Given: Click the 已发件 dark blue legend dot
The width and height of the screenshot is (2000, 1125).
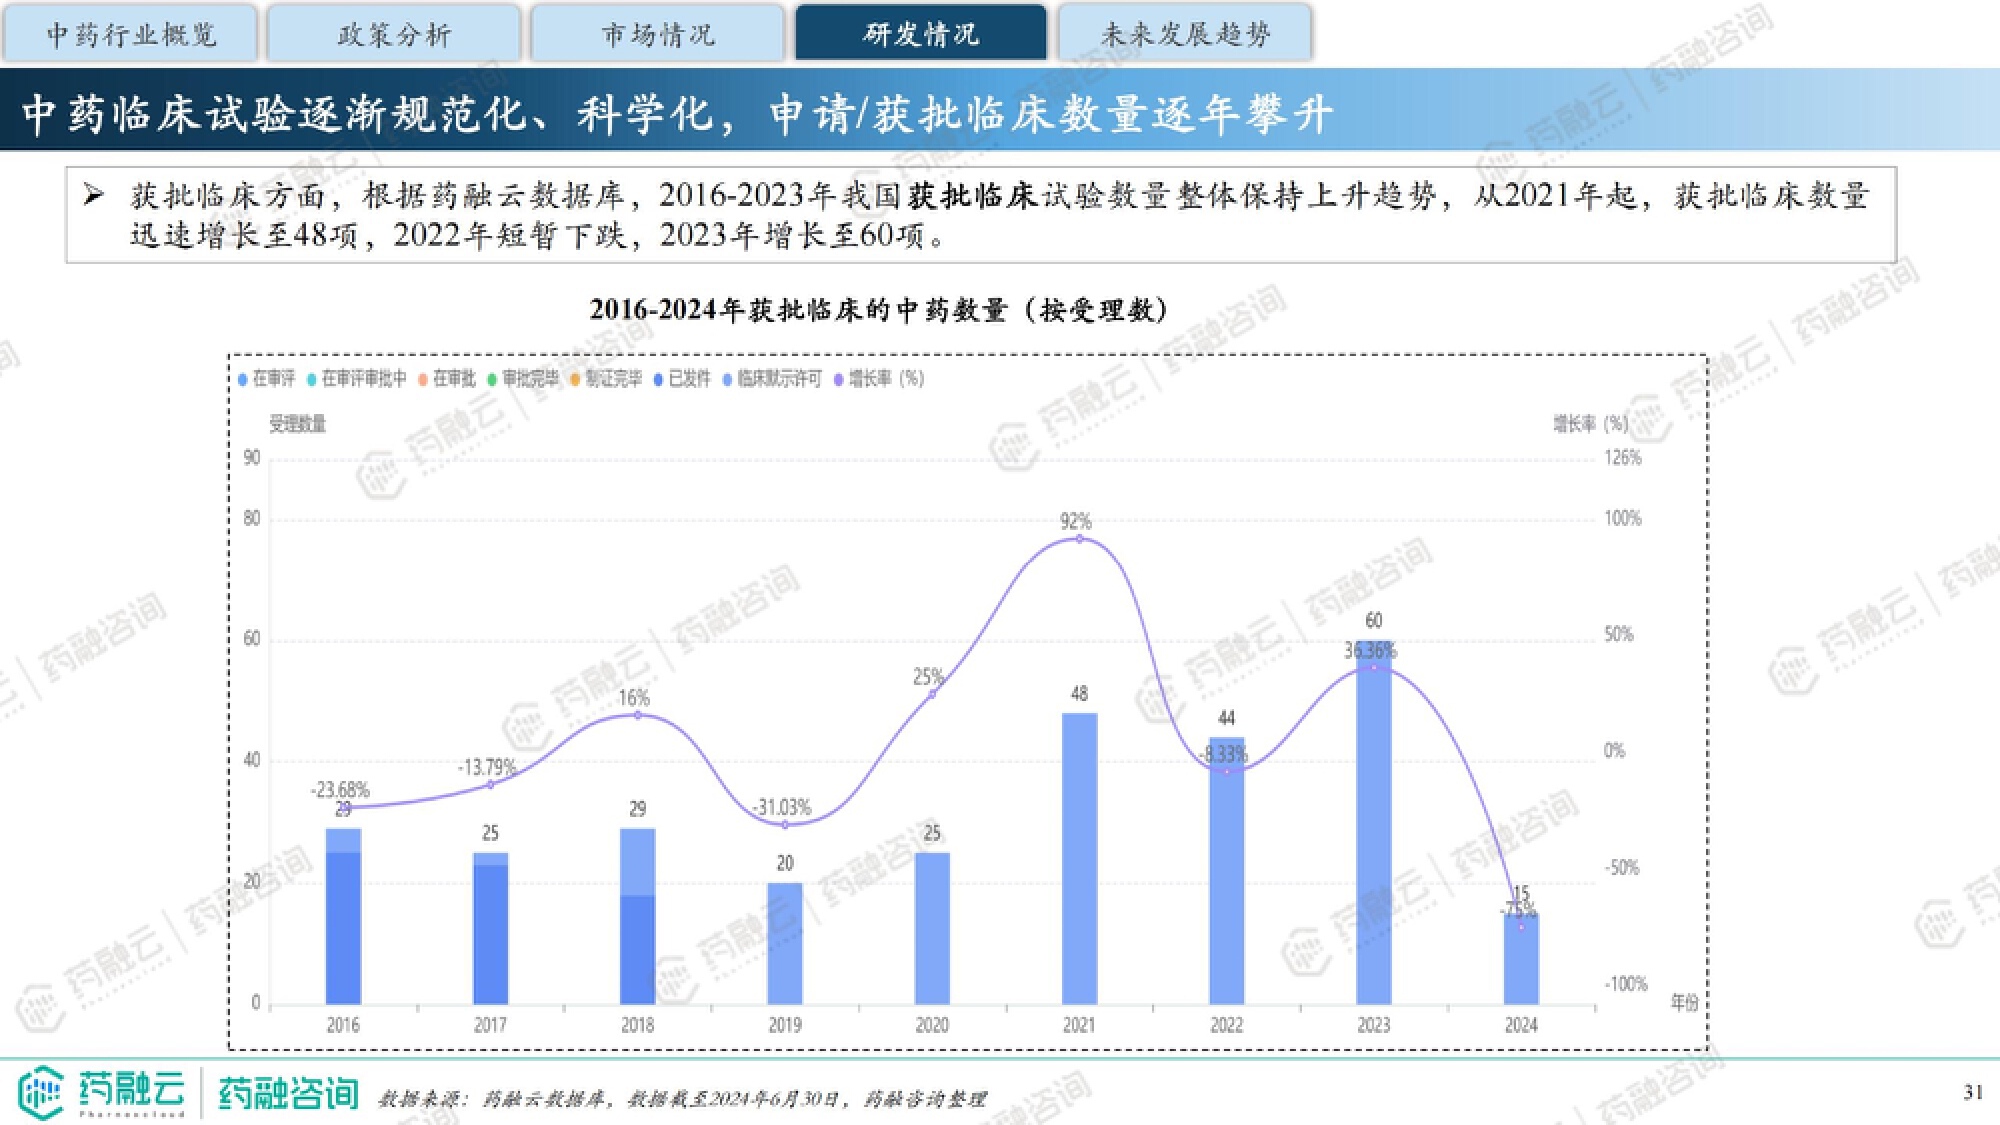Looking at the screenshot, I should coord(658,379).
